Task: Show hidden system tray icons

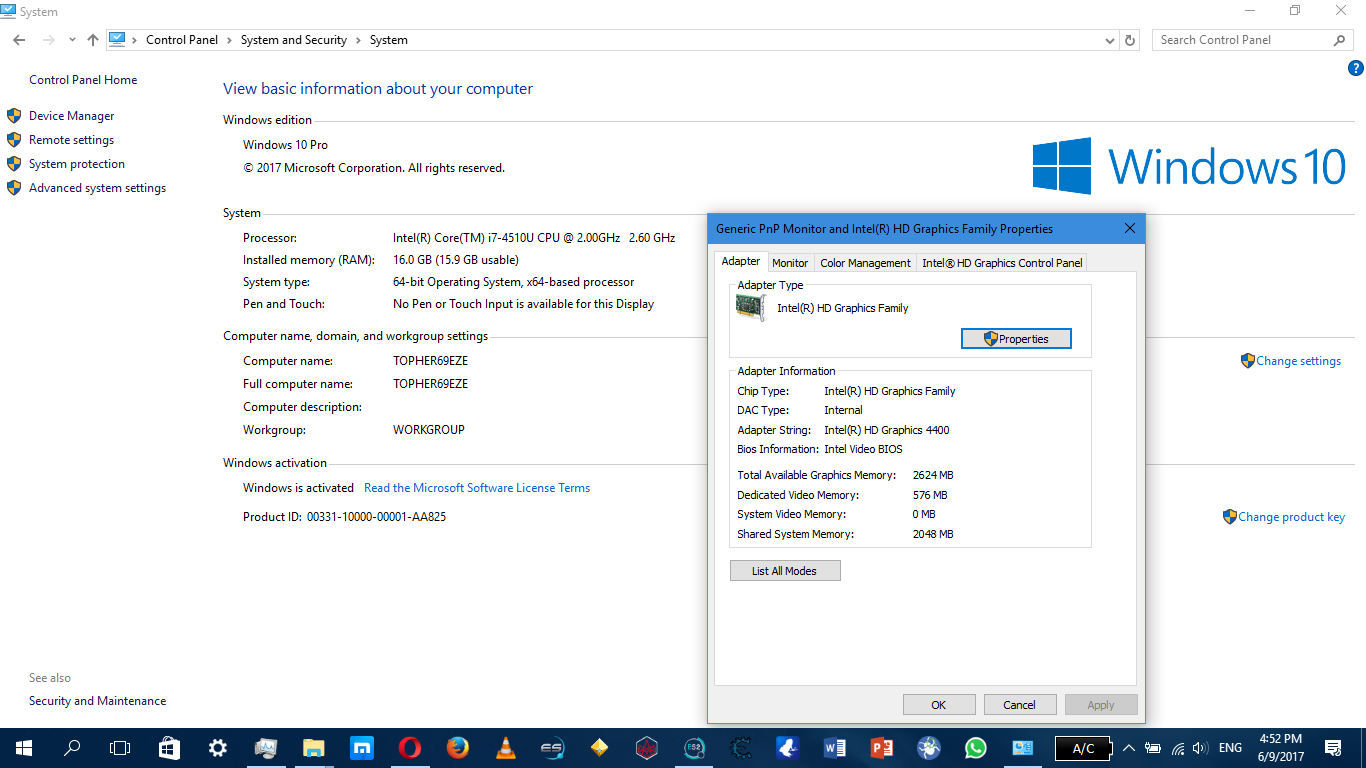Action: 1129,748
